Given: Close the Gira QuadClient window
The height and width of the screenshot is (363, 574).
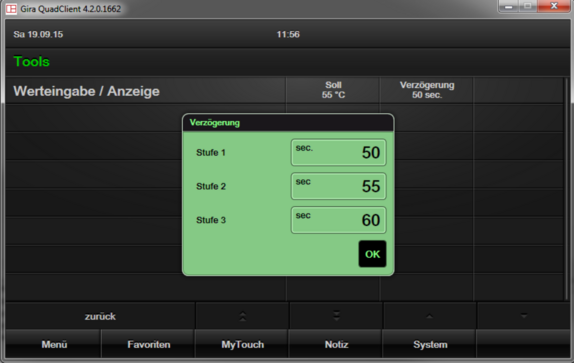Looking at the screenshot, I should 554,6.
